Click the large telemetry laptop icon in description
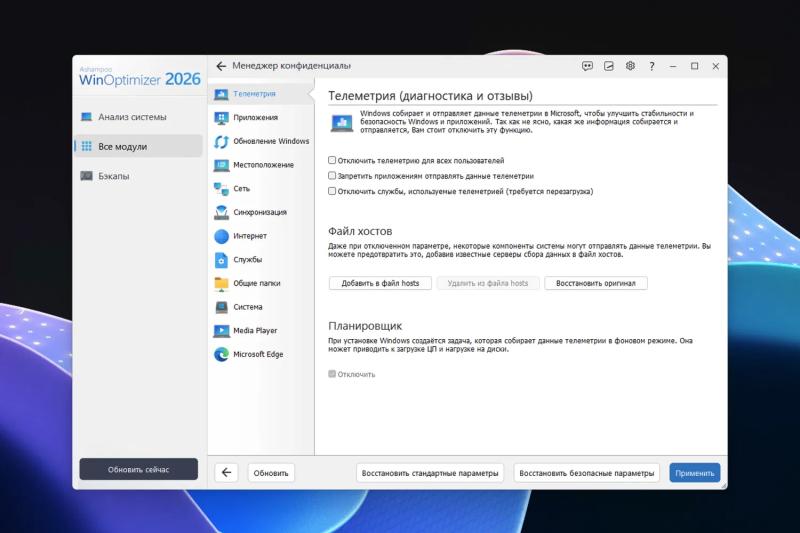800x533 pixels. coord(341,123)
